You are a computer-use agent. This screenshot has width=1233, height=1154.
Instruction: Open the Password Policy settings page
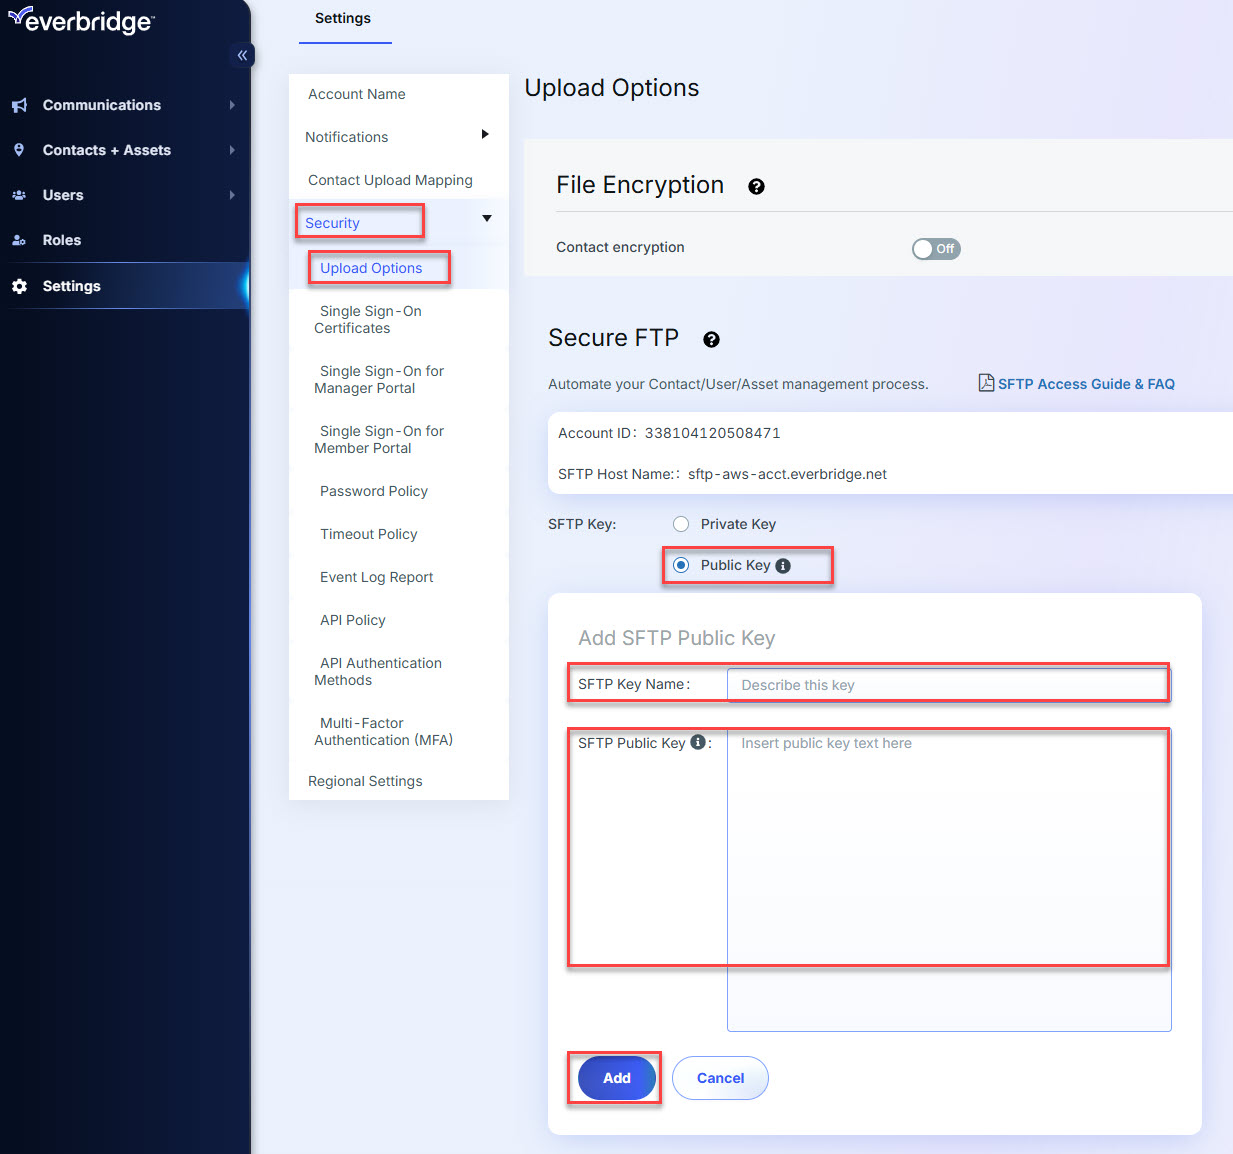pos(373,491)
